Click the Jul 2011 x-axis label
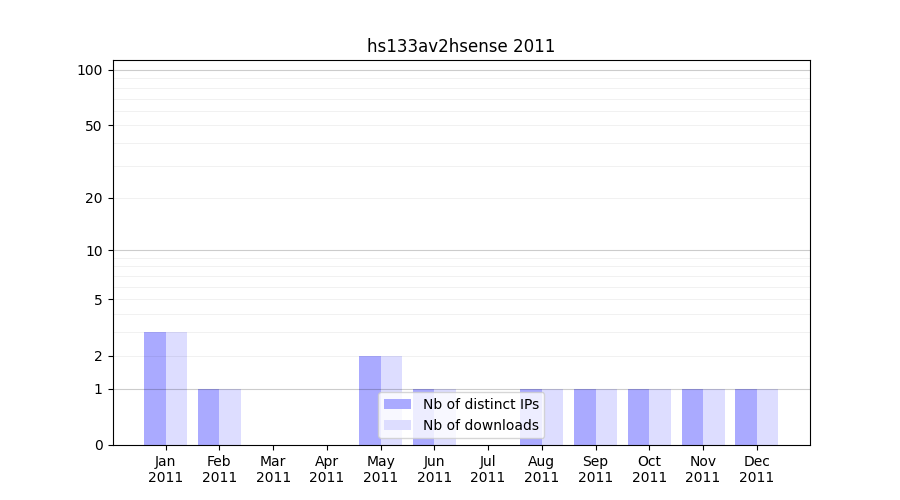Screen dimensions: 900x500 pos(488,469)
